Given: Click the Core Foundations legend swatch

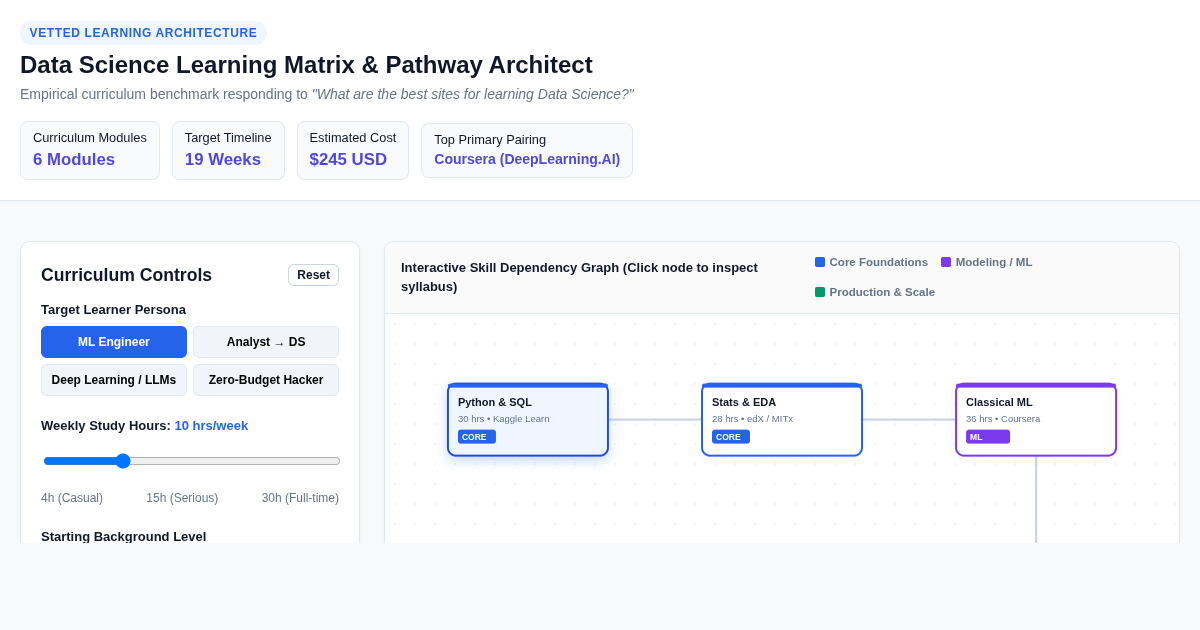Looking at the screenshot, I should pyautogui.click(x=820, y=262).
